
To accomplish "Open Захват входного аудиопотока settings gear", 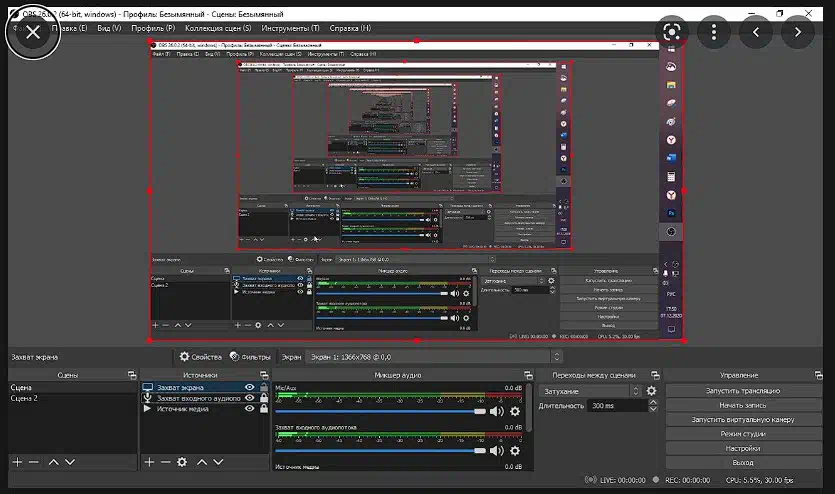I will (x=515, y=451).
